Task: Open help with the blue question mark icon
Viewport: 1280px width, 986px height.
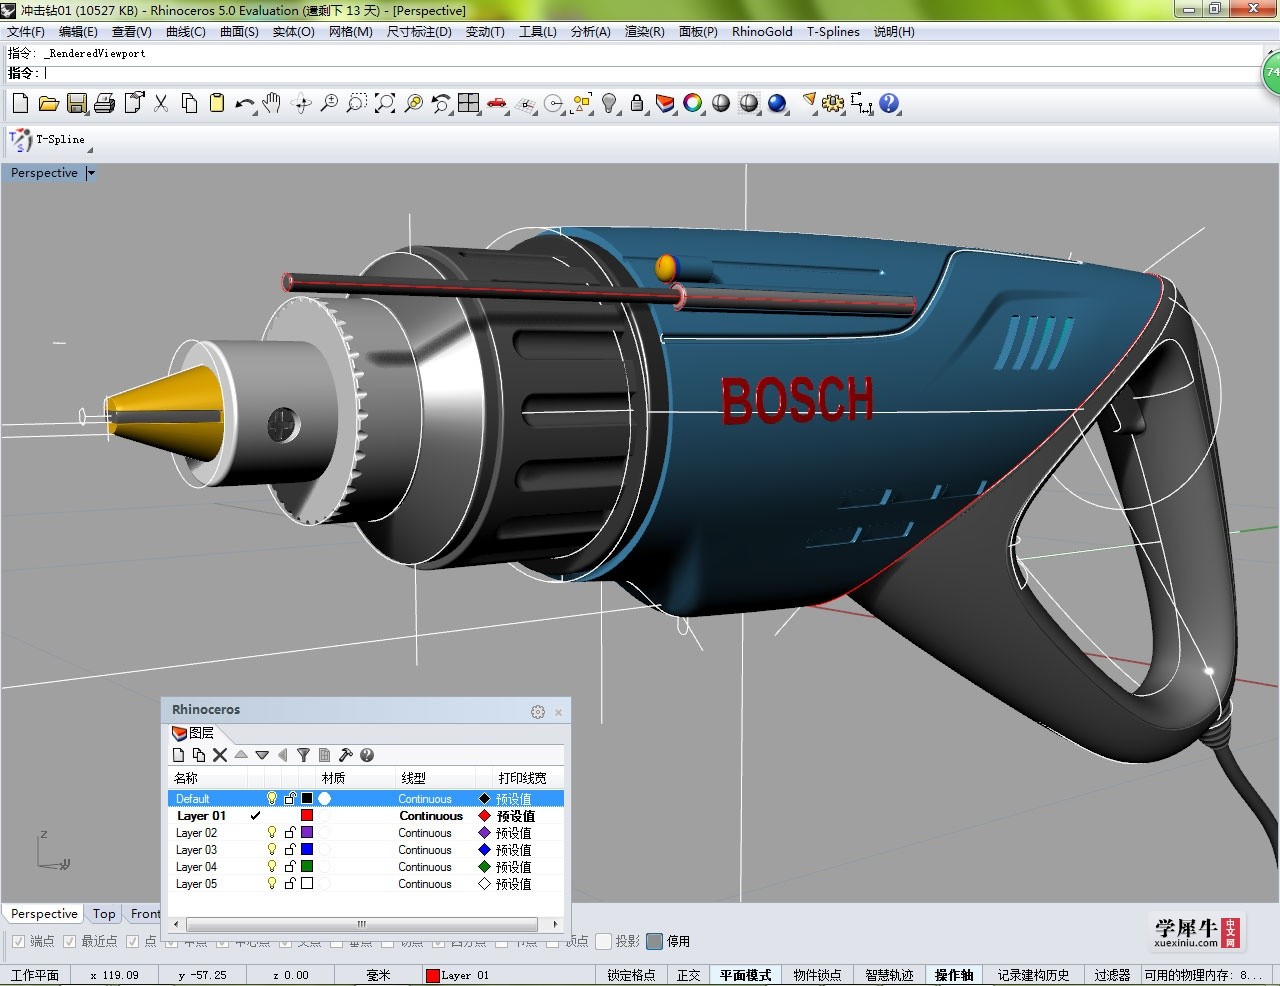Action: (x=889, y=103)
